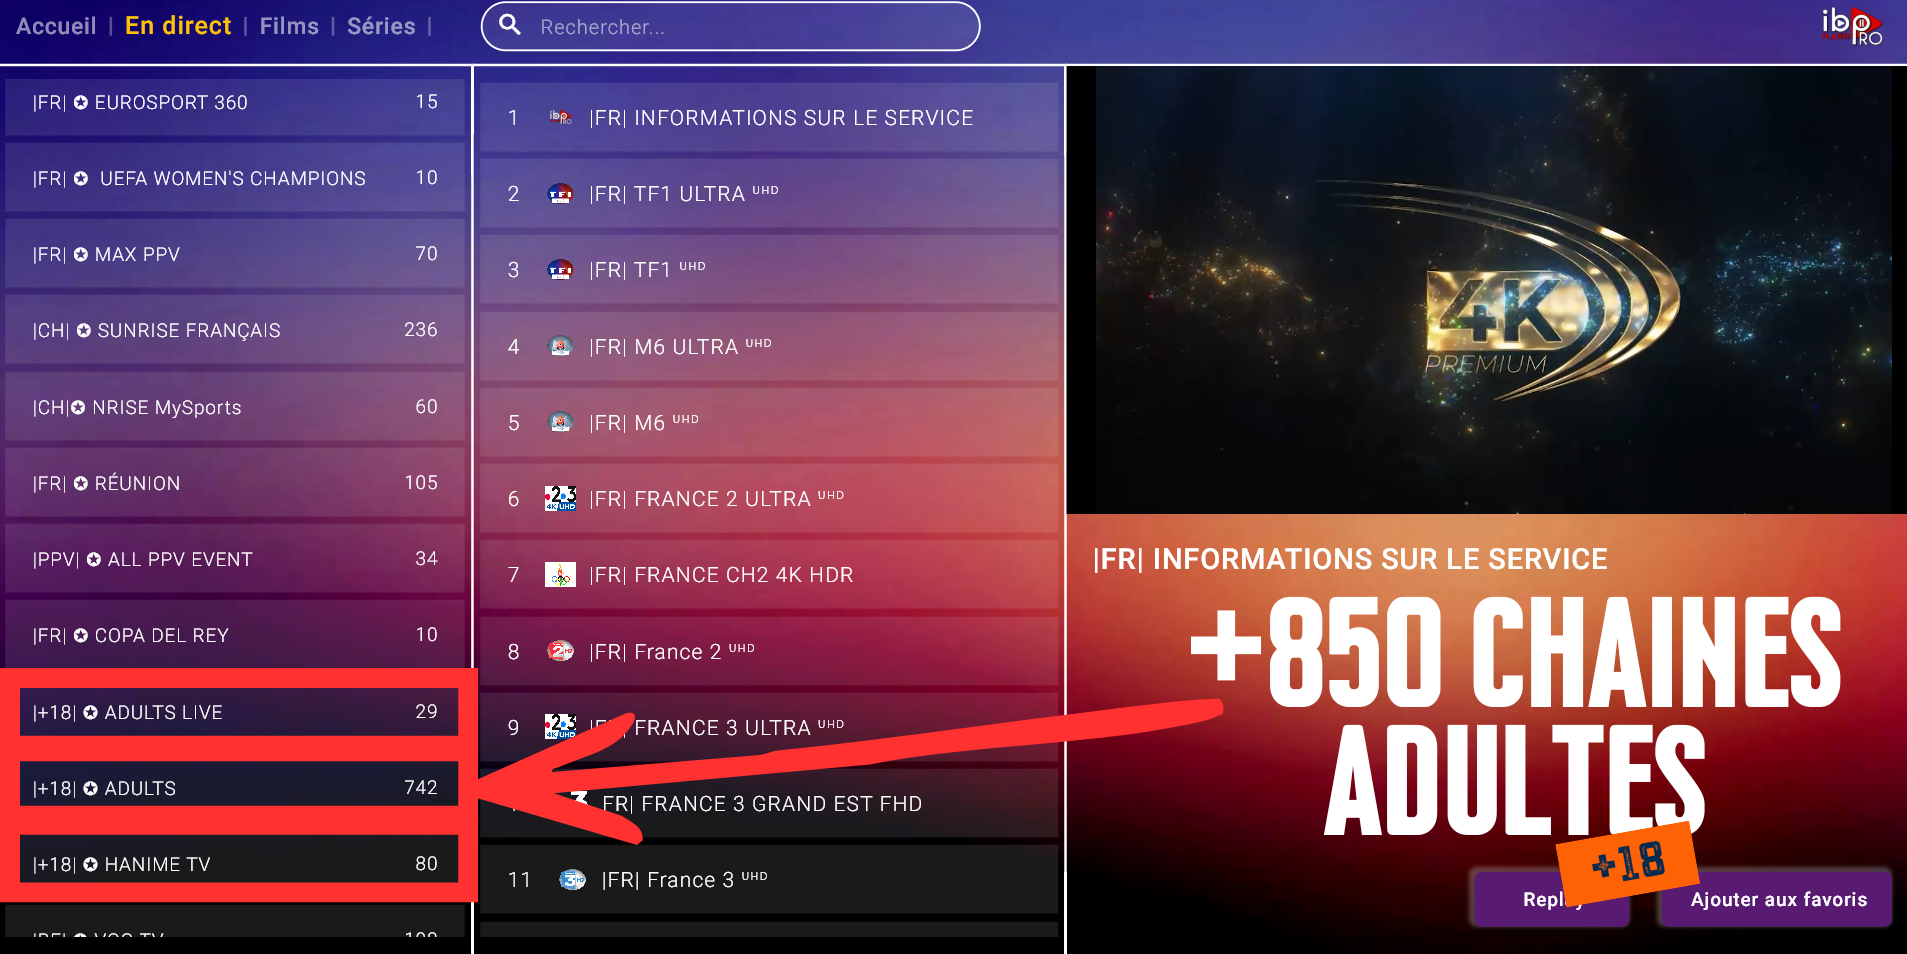
Task: Select the SUNRISE FRANÇAIS category
Action: (x=235, y=330)
